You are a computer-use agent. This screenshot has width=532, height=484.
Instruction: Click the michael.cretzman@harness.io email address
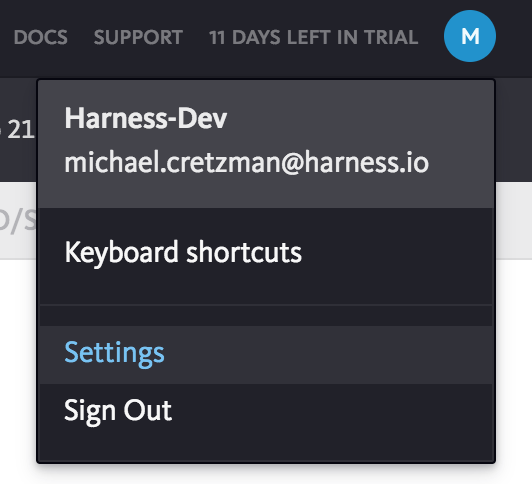247,163
